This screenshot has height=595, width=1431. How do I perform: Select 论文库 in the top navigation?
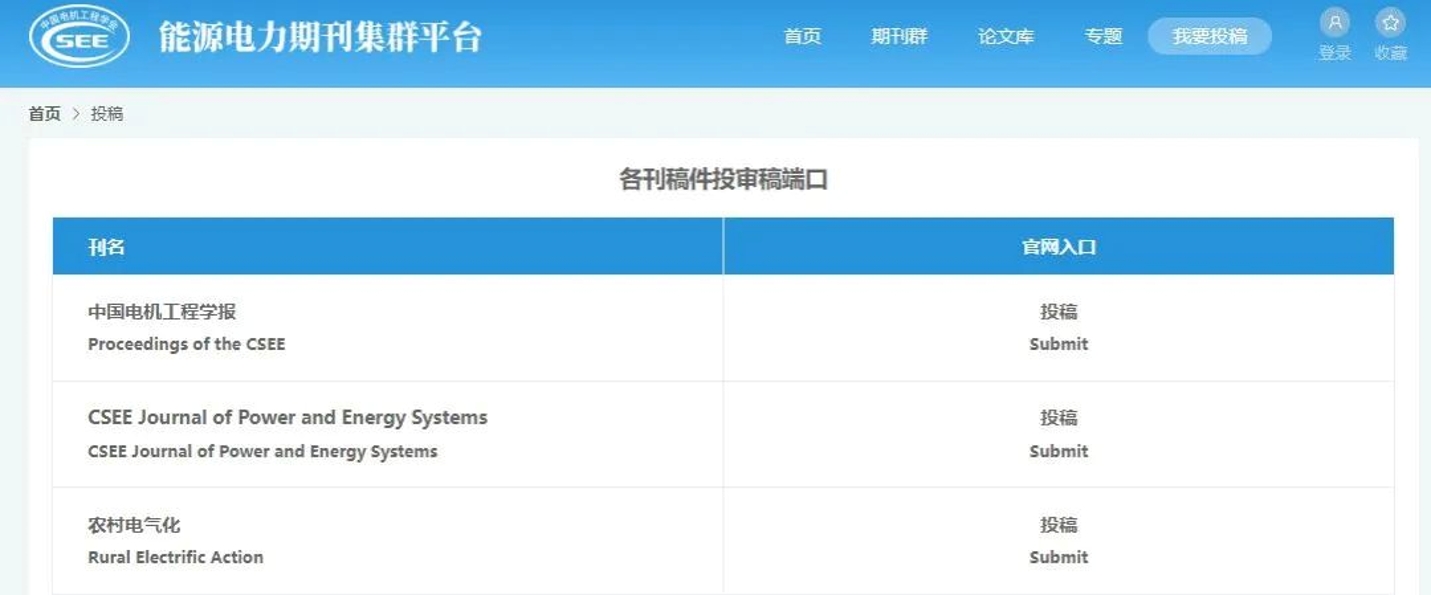click(x=1005, y=37)
